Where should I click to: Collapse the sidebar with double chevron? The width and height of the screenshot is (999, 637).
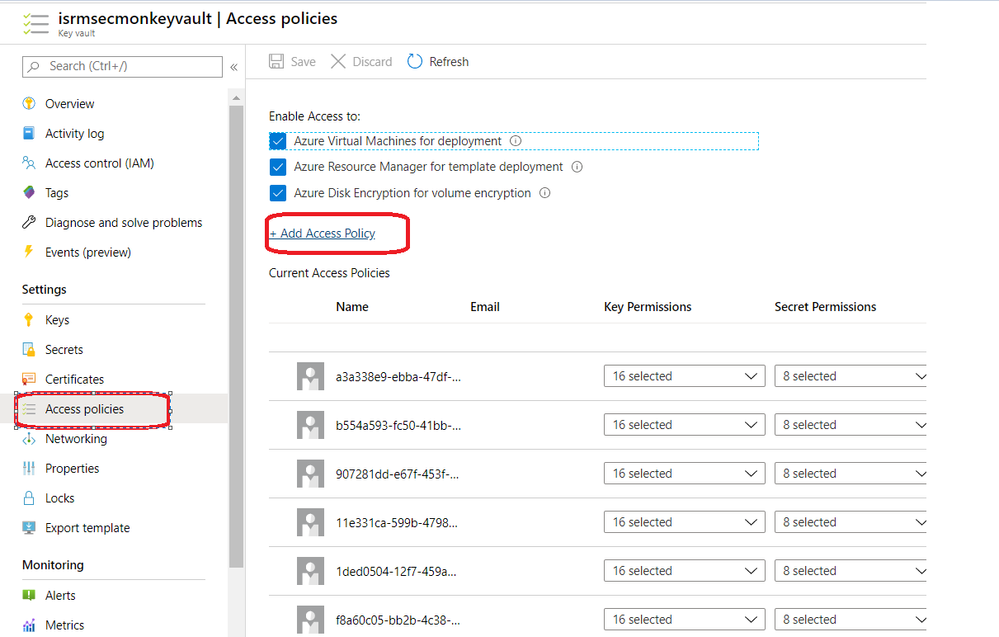click(x=234, y=67)
